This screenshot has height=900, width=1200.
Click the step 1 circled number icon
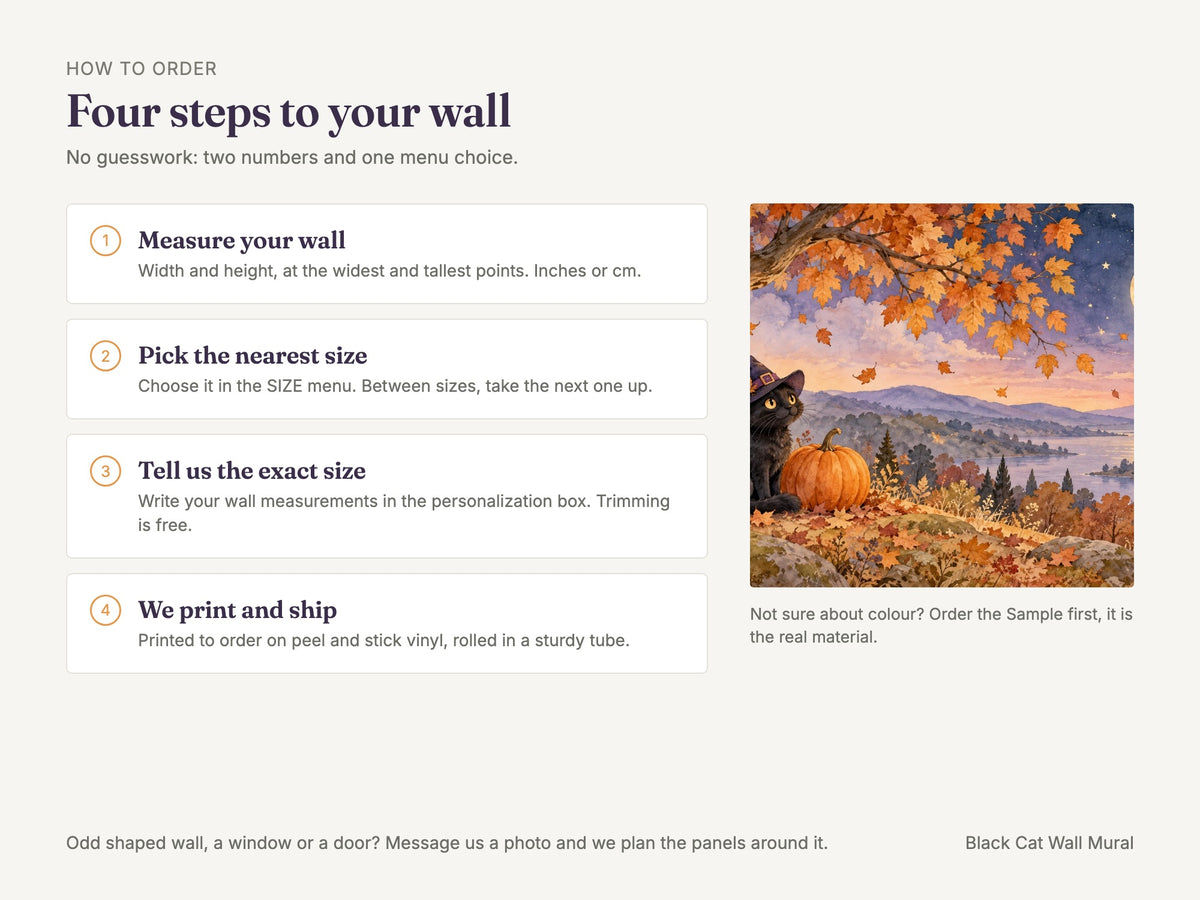point(105,241)
